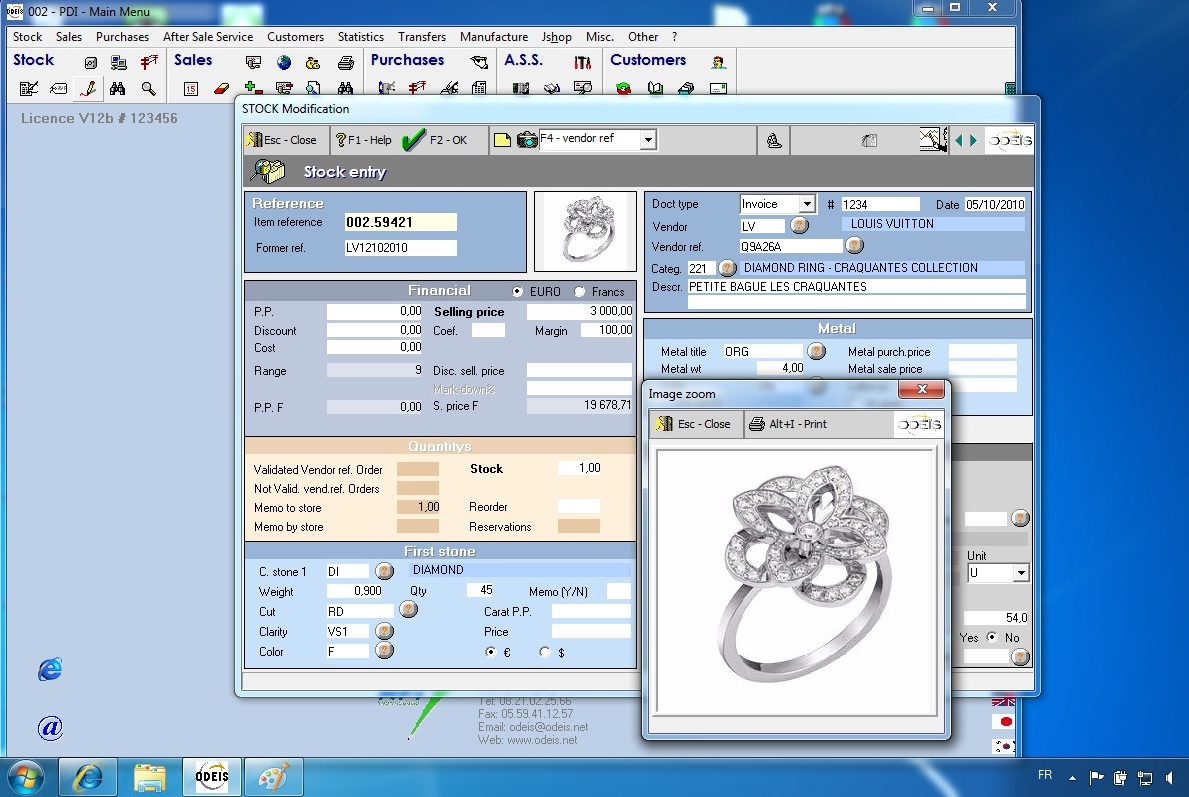The height and width of the screenshot is (797, 1189).
Task: Open the Statistics menu
Action: (x=360, y=37)
